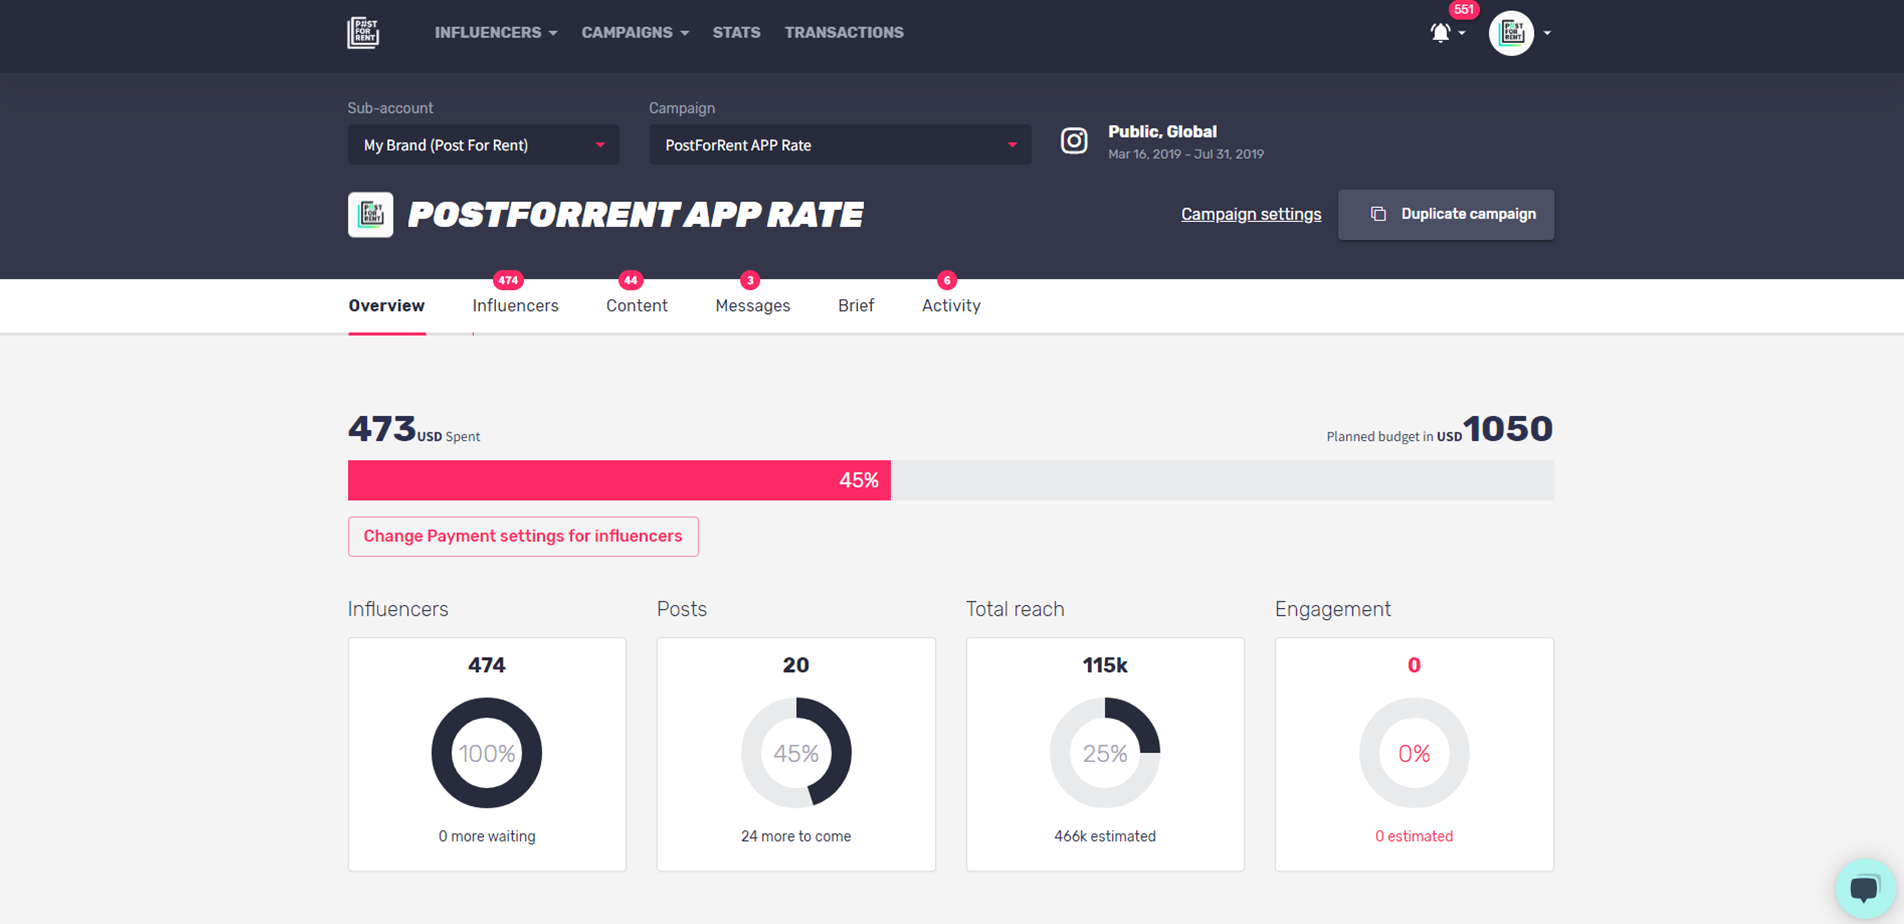Viewport: 1904px width, 924px height.
Task: Click the 551 notification count badge
Action: click(x=1464, y=9)
